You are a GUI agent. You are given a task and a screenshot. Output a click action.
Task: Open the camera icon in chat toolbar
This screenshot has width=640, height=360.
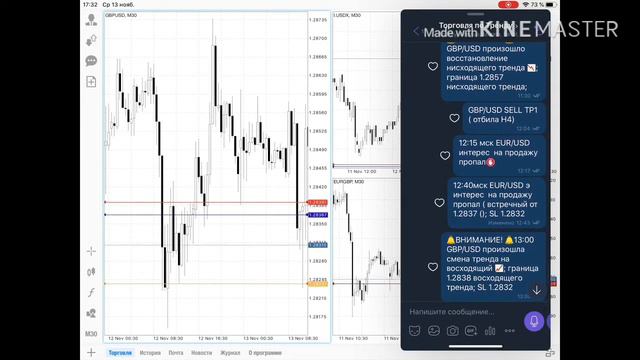452,331
